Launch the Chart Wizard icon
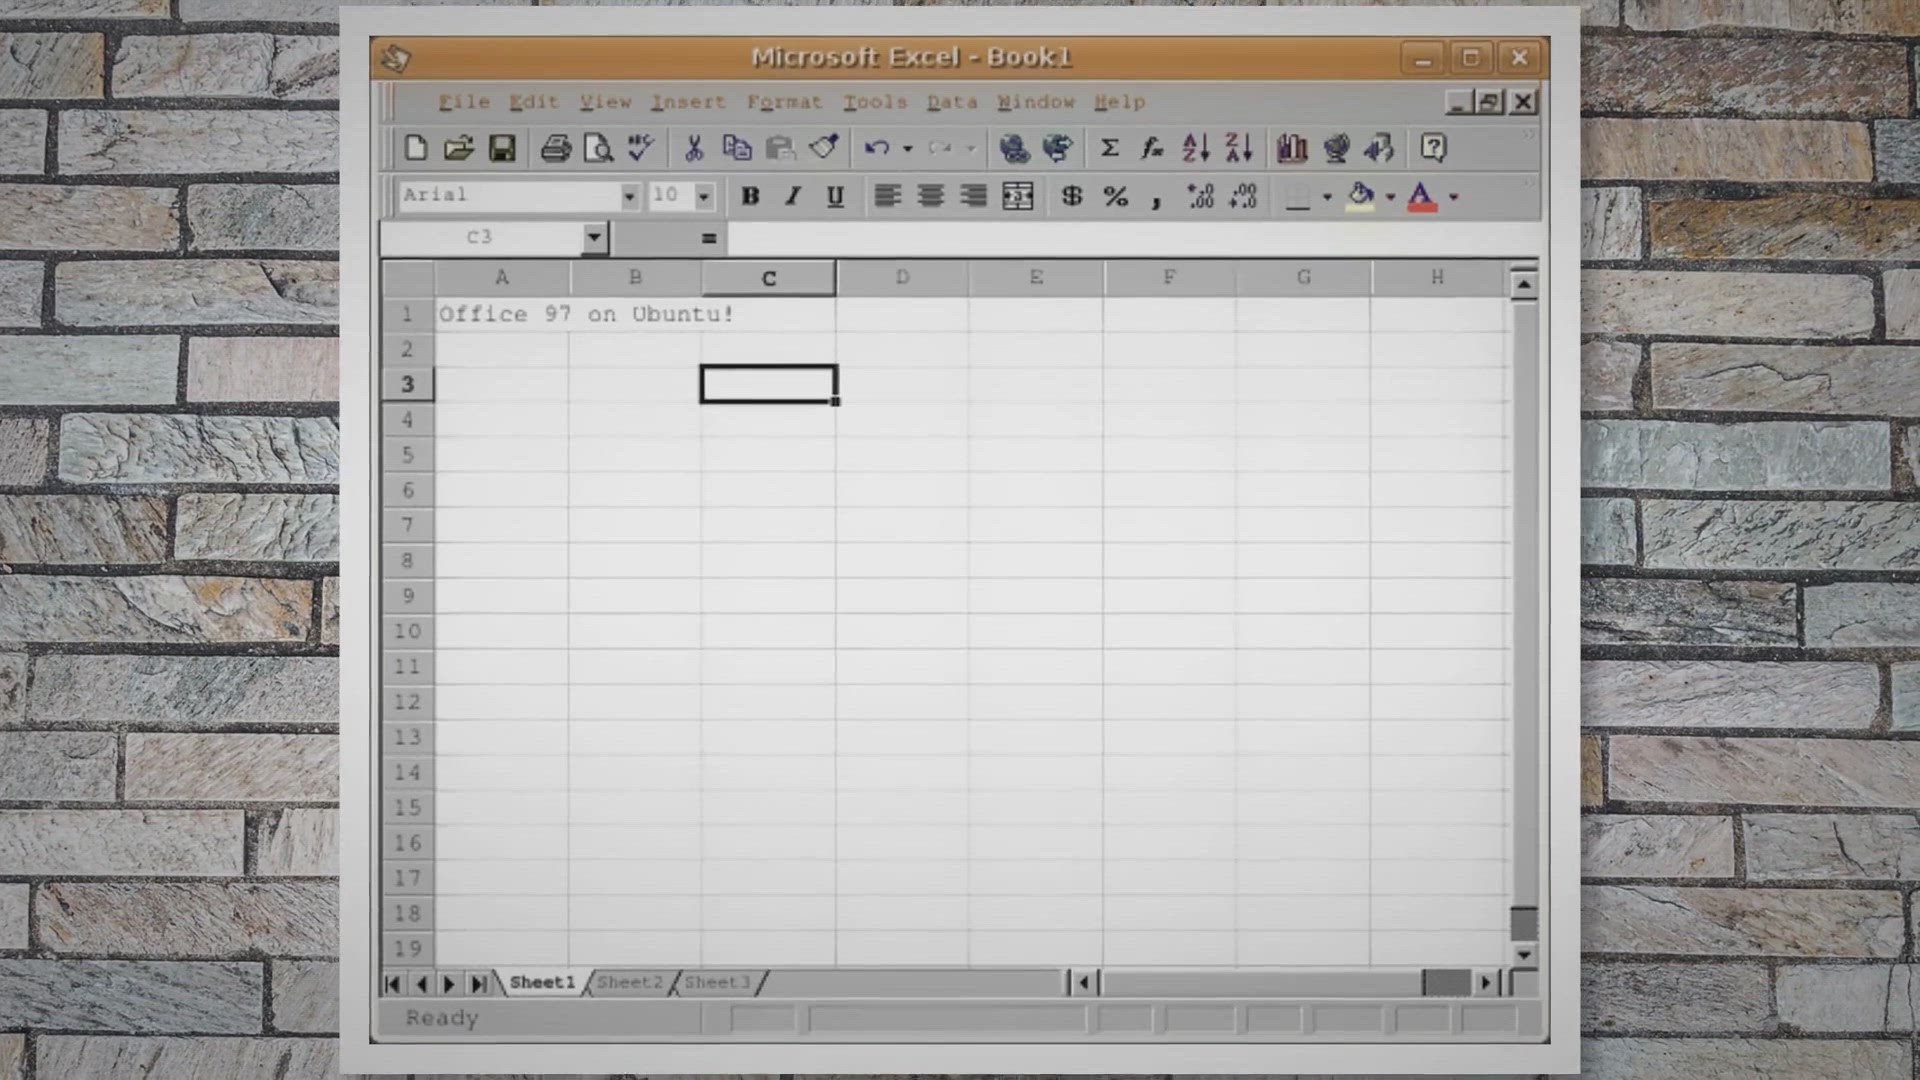Viewport: 1920px width, 1080px height. [1292, 148]
